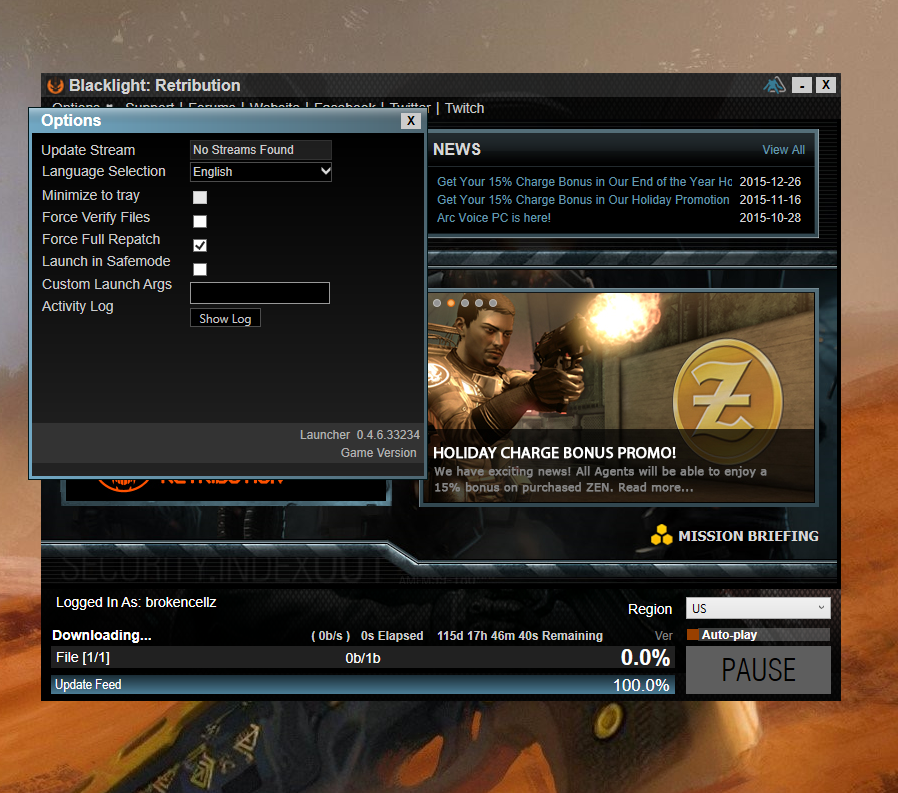Select the highlighted orange carousel dot
The height and width of the screenshot is (793, 898).
[x=451, y=303]
